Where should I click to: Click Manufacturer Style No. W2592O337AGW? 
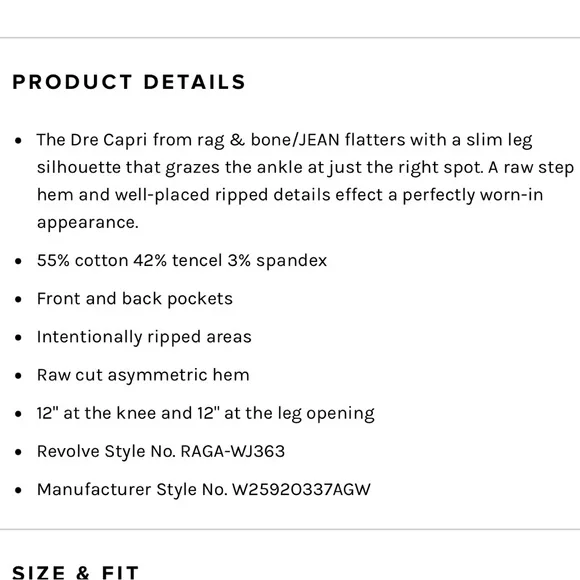click(203, 490)
